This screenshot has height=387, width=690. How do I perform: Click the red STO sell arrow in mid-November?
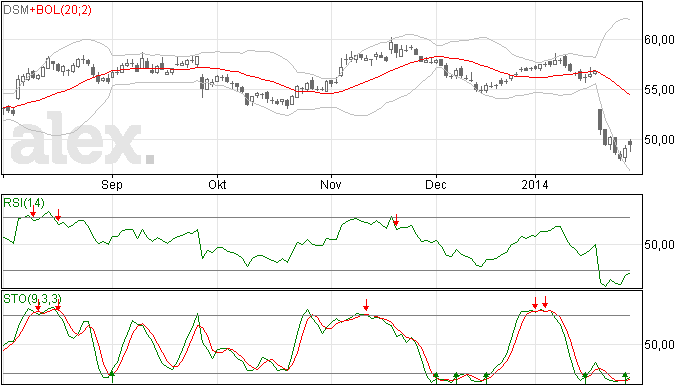tap(366, 305)
